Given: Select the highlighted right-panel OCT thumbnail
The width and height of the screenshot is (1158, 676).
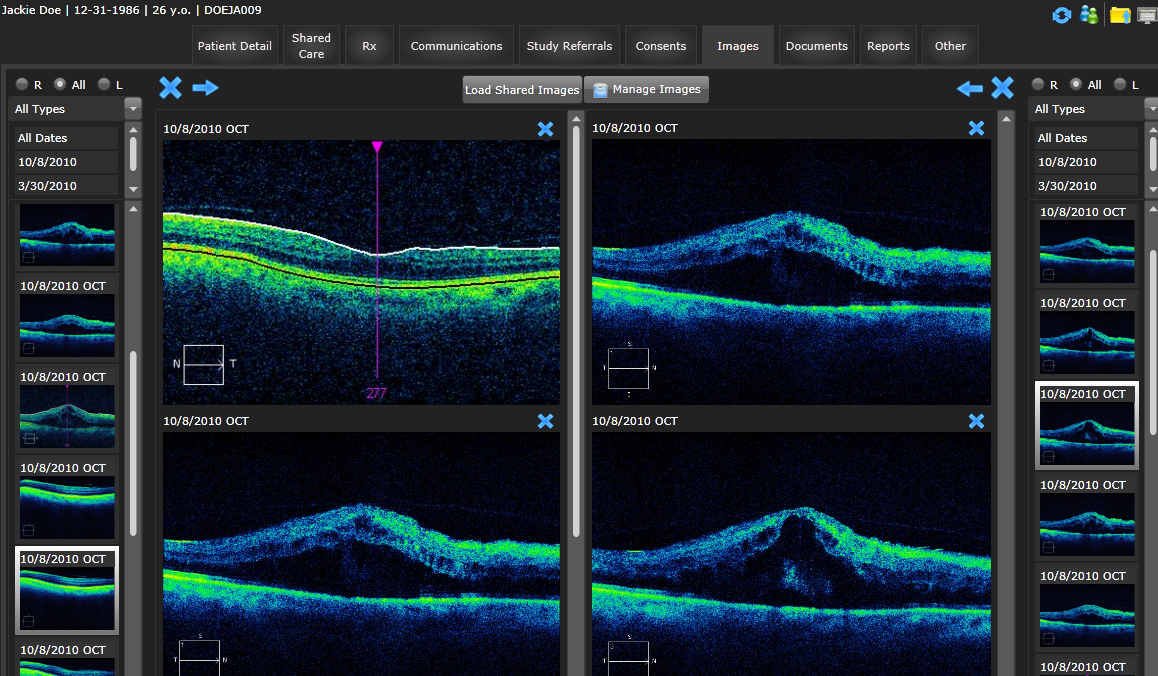Looking at the screenshot, I should point(1086,426).
